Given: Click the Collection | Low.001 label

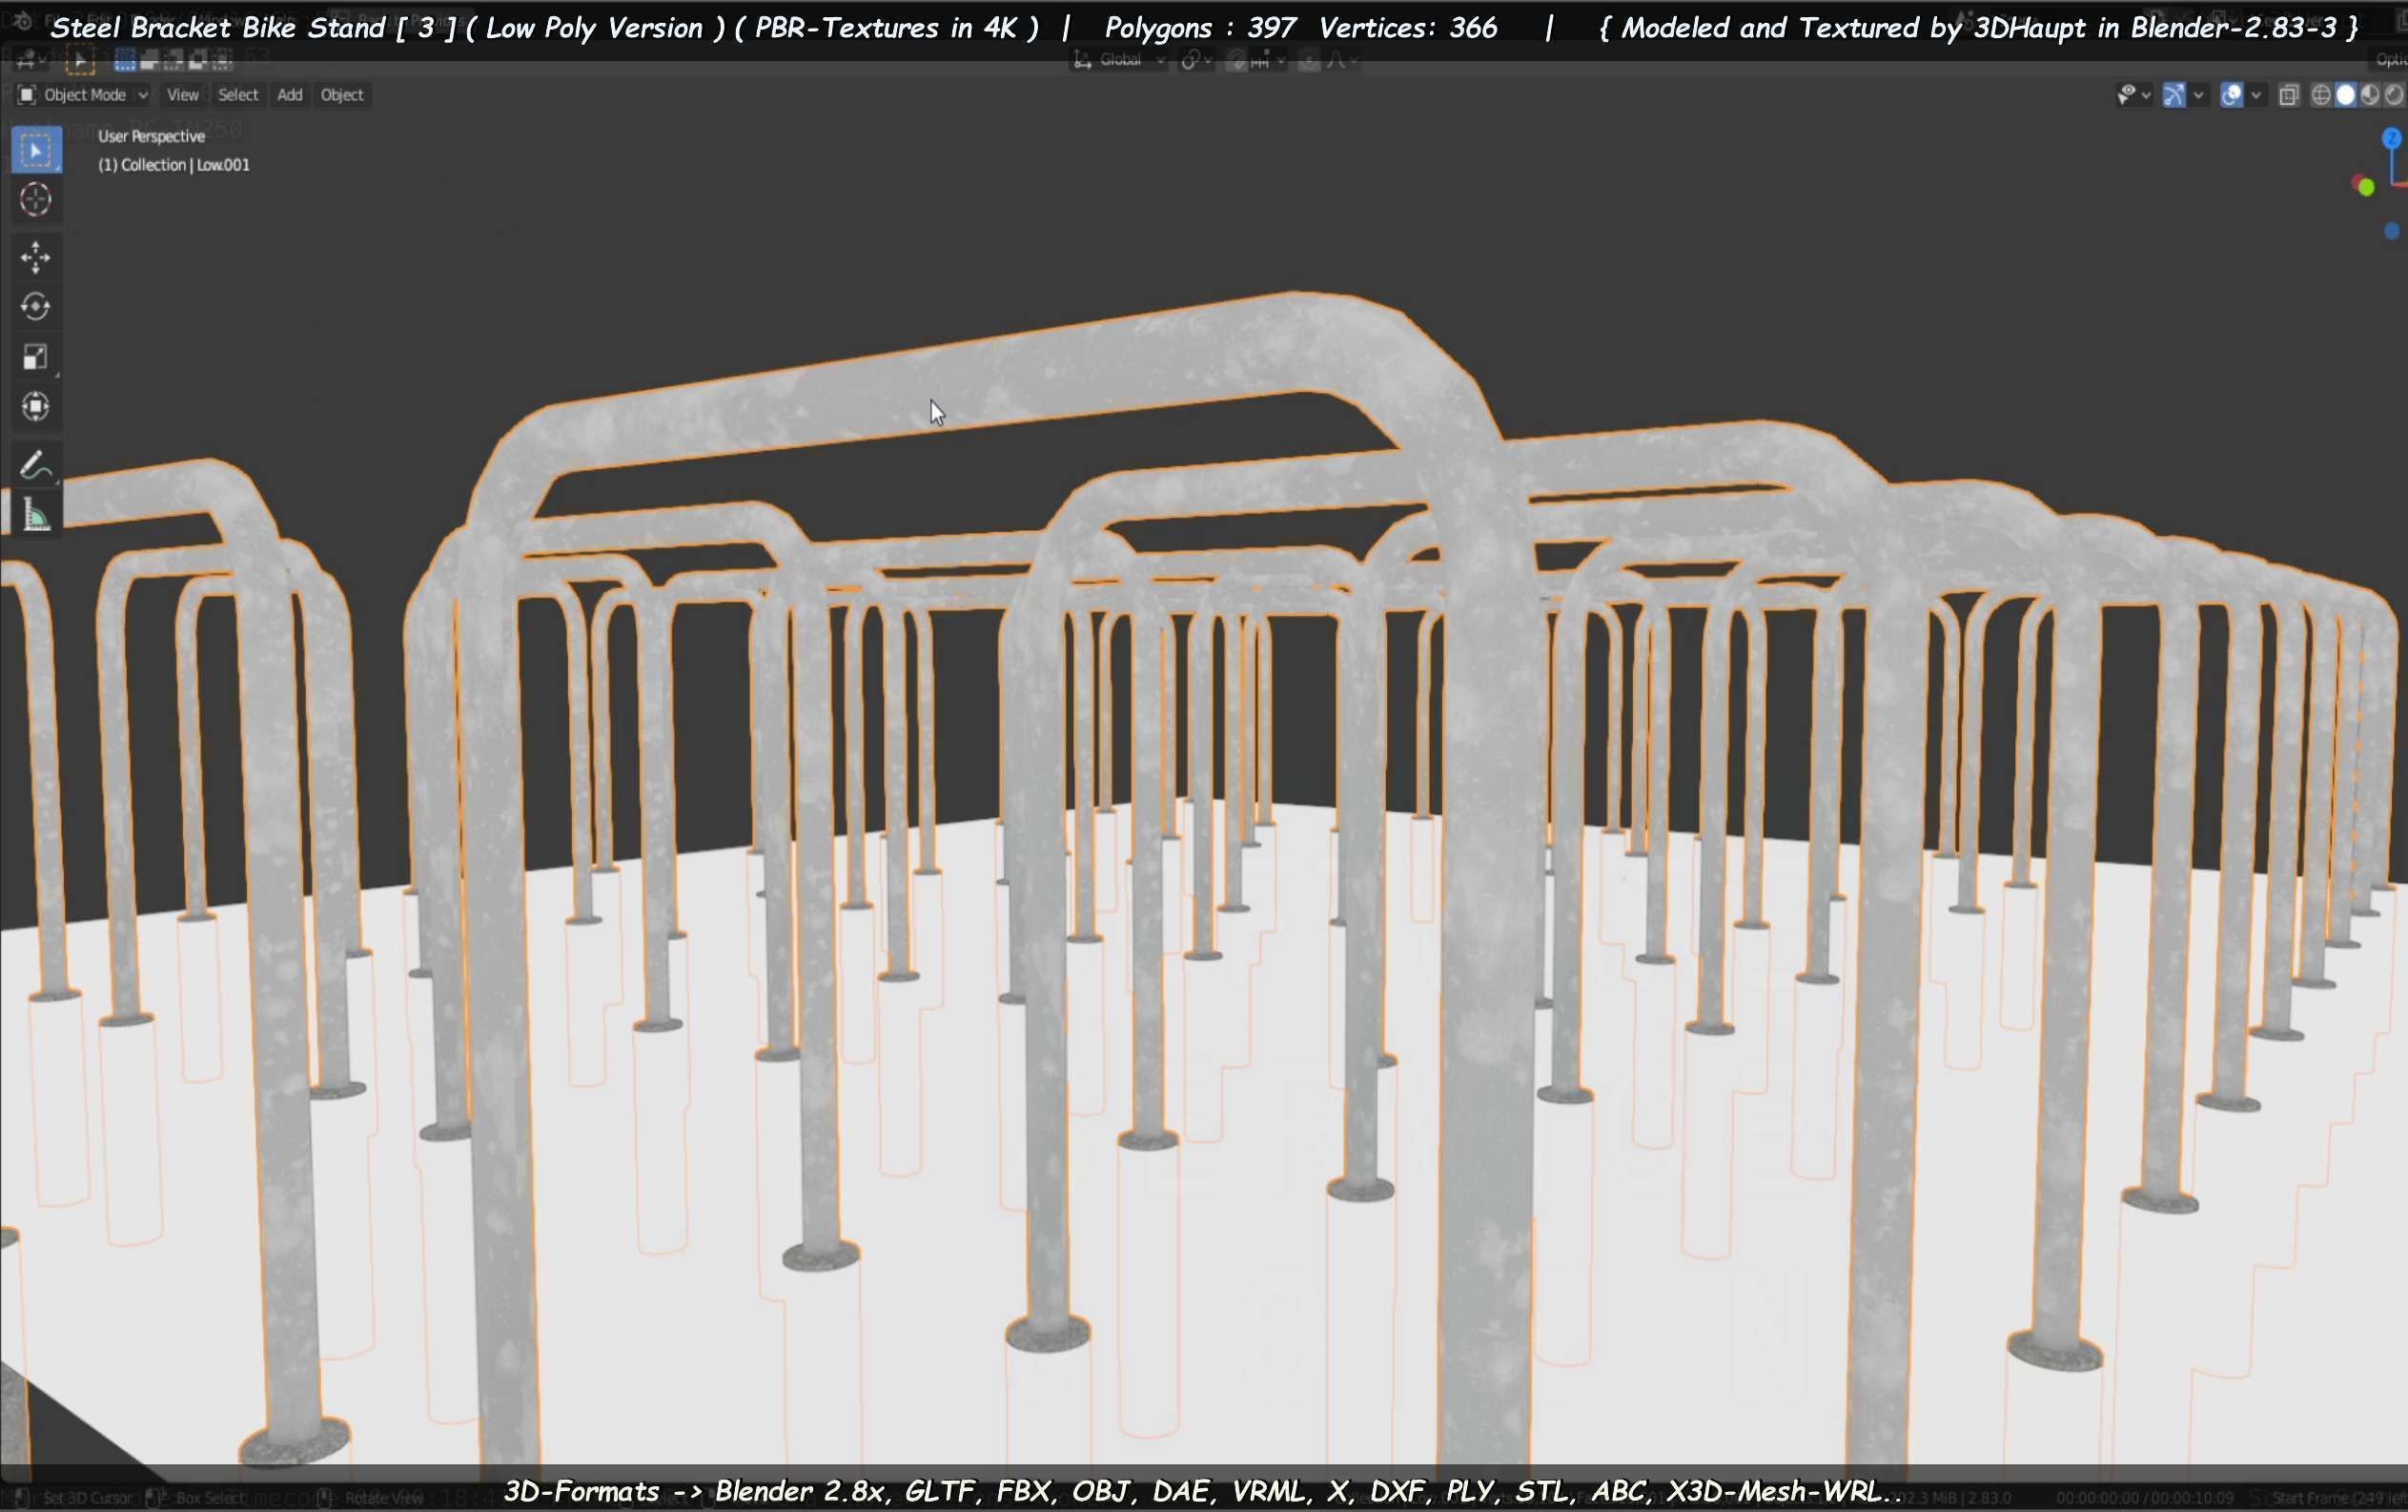Looking at the screenshot, I should (174, 165).
